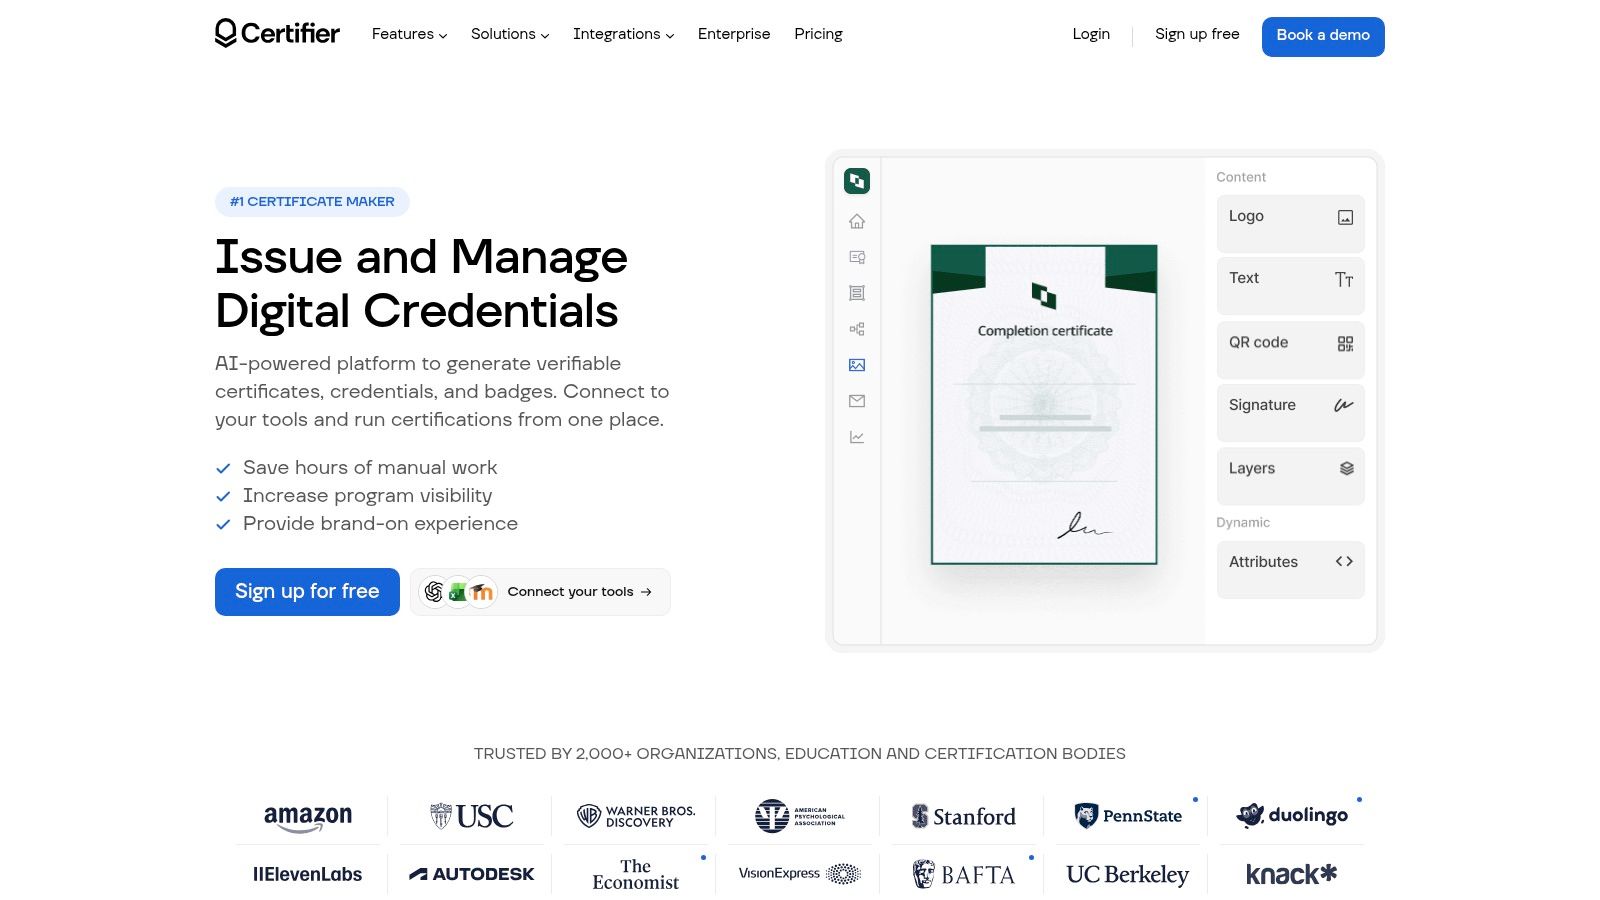Click the PennState logo

pyautogui.click(x=1128, y=816)
